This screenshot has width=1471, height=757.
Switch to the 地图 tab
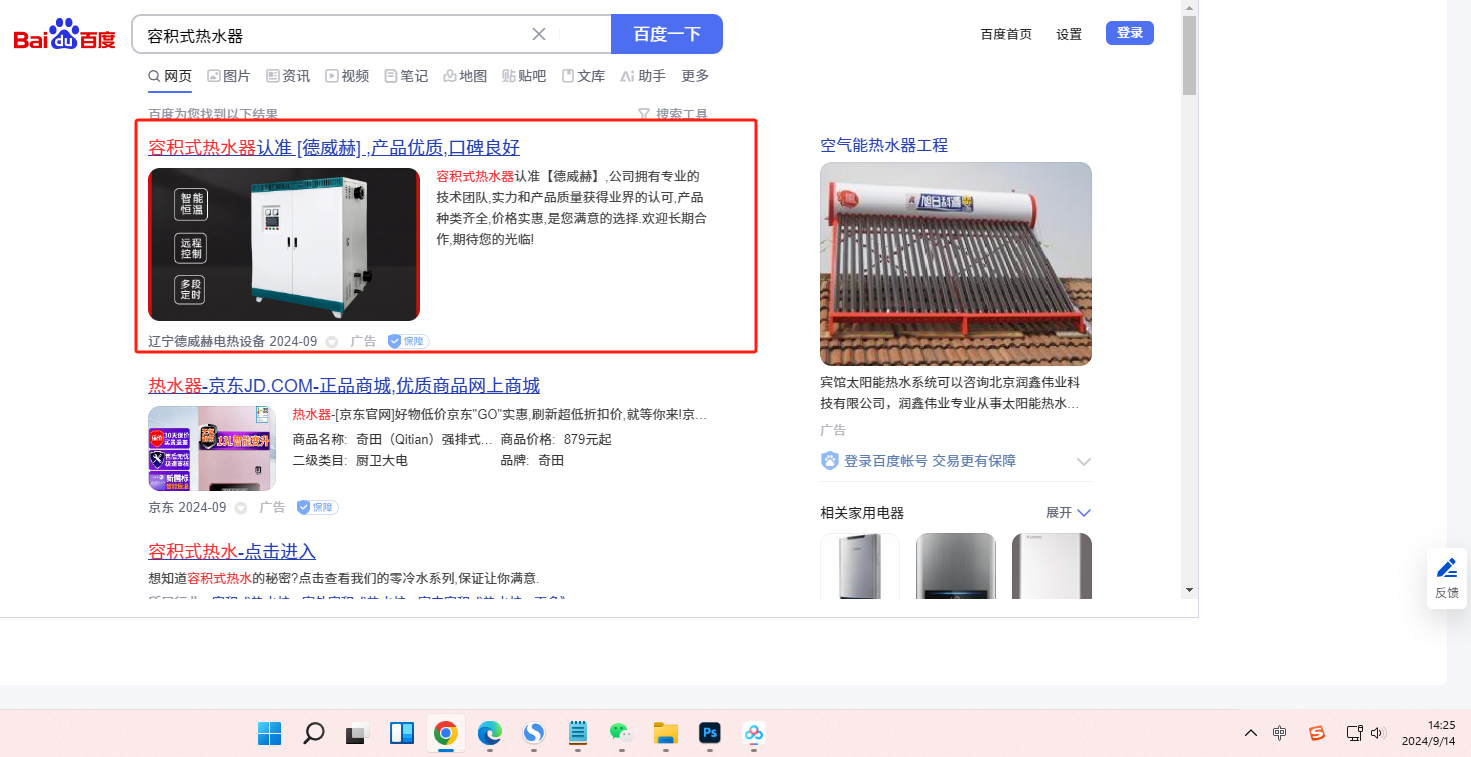tap(465, 76)
